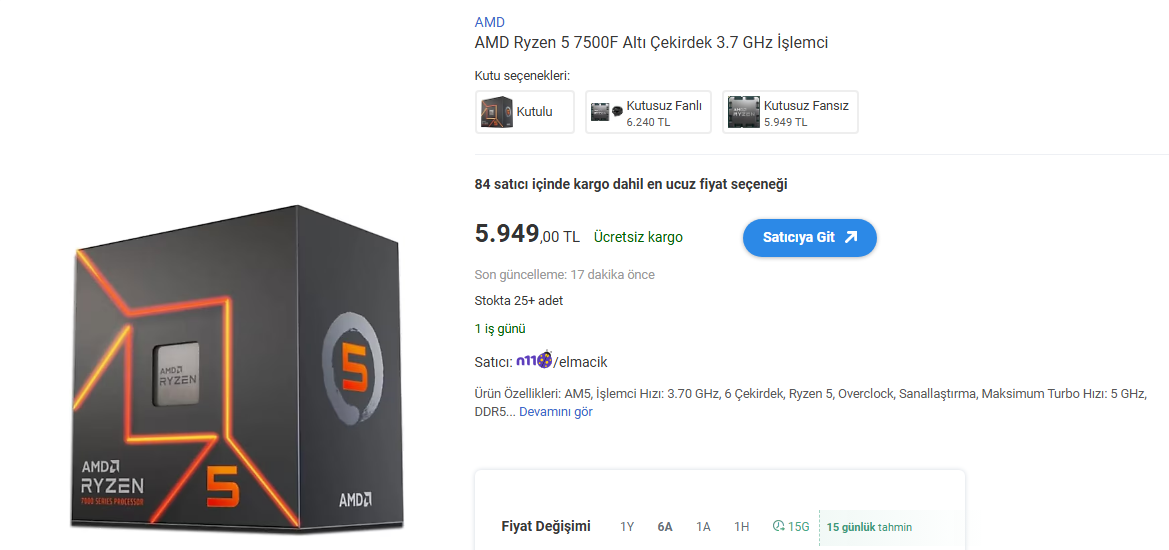The width and height of the screenshot is (1169, 550).
Task: Switch price chart to 1A range
Action: pos(703,527)
